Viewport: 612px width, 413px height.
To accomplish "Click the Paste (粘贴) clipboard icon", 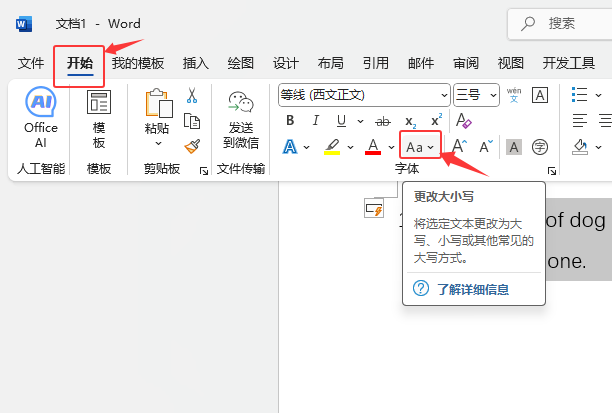I will (x=158, y=103).
